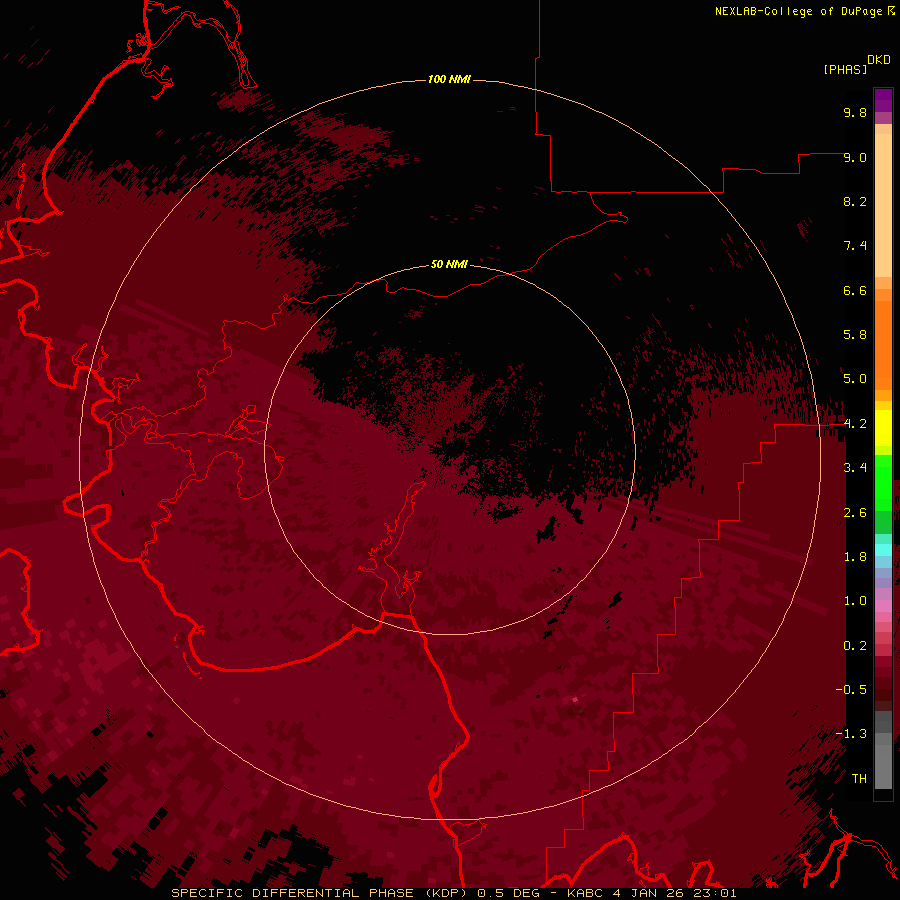Click the 5.8 scale value
900x900 pixels.
855,335
